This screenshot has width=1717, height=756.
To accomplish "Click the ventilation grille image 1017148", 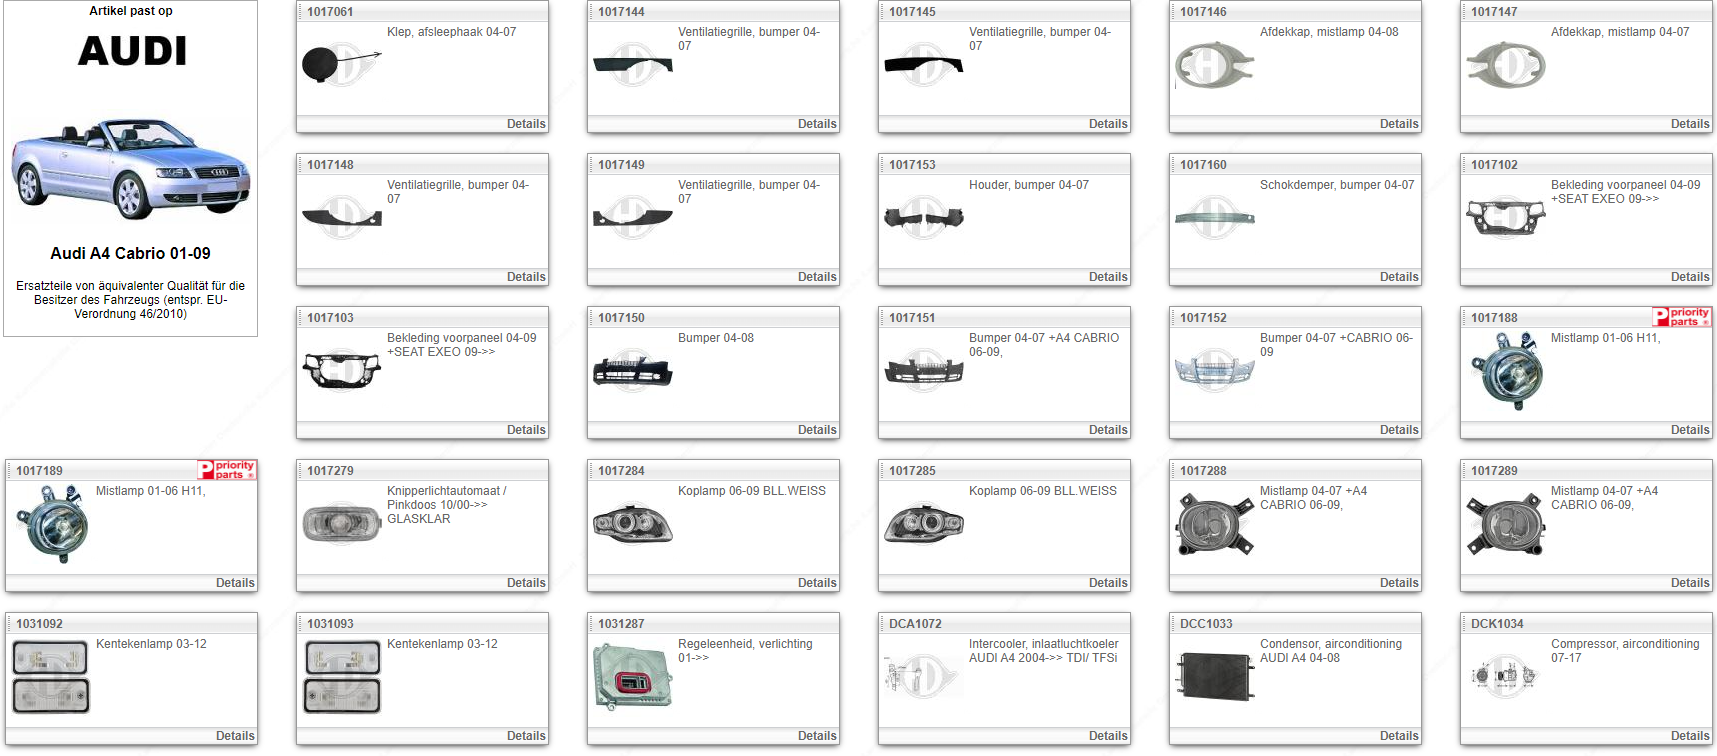I will (x=341, y=218).
